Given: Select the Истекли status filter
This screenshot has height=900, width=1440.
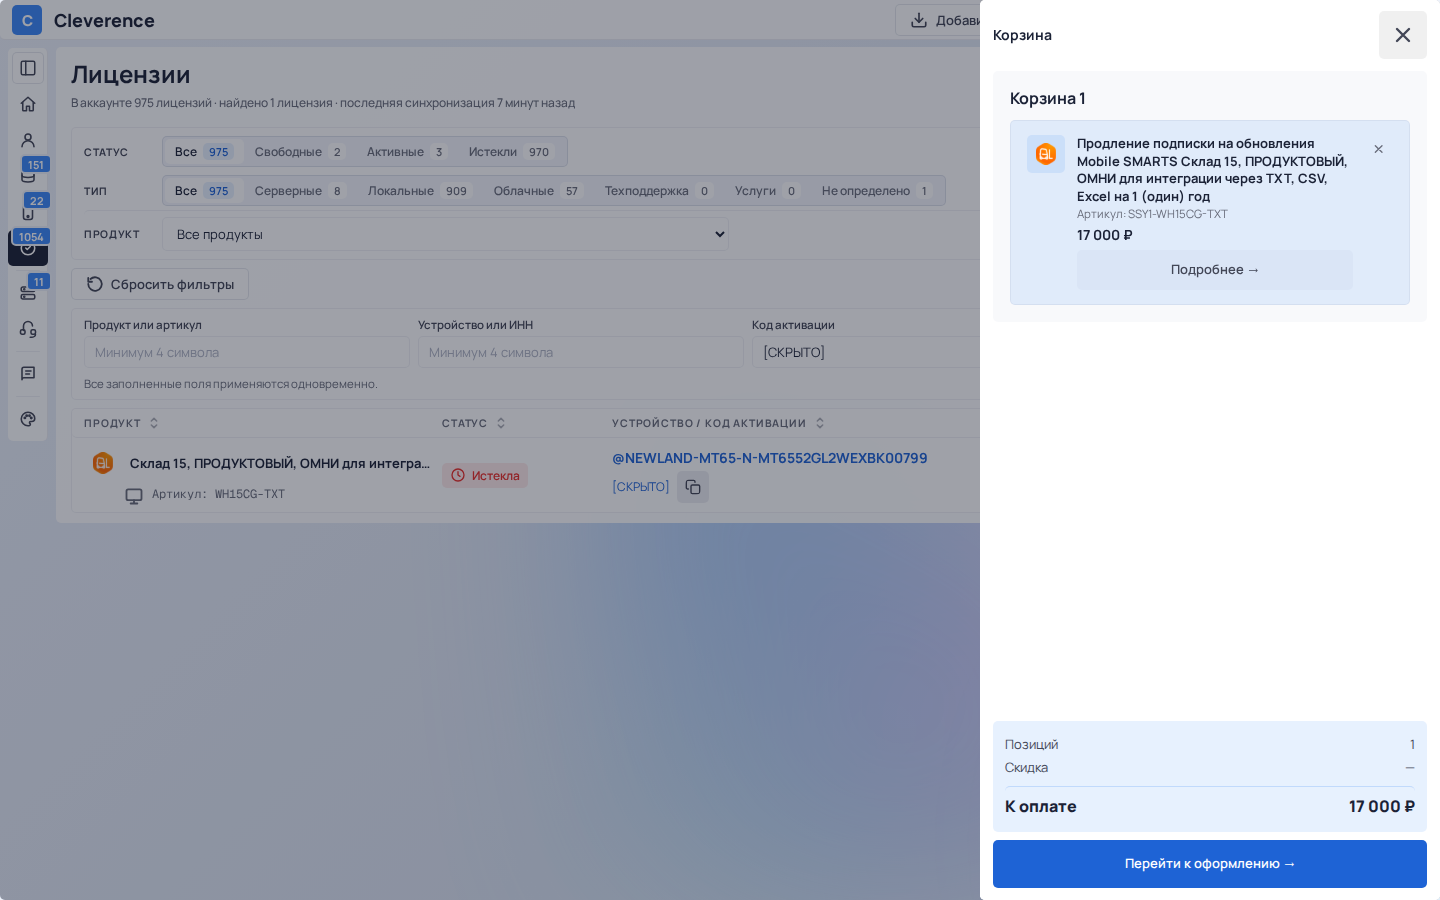Looking at the screenshot, I should coord(510,152).
